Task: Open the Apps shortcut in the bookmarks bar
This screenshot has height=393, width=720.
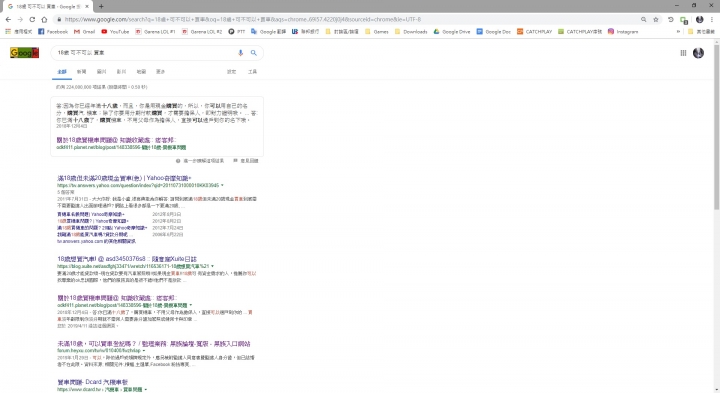Action: tap(19, 32)
